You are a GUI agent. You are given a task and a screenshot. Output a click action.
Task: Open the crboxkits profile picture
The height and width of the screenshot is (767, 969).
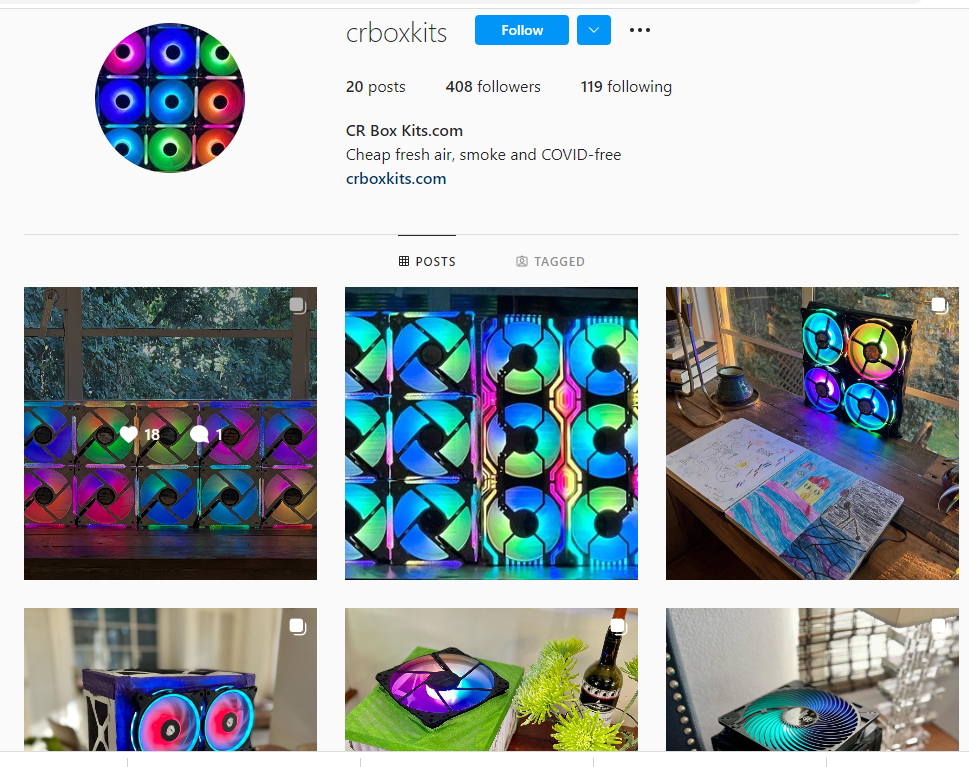170,98
